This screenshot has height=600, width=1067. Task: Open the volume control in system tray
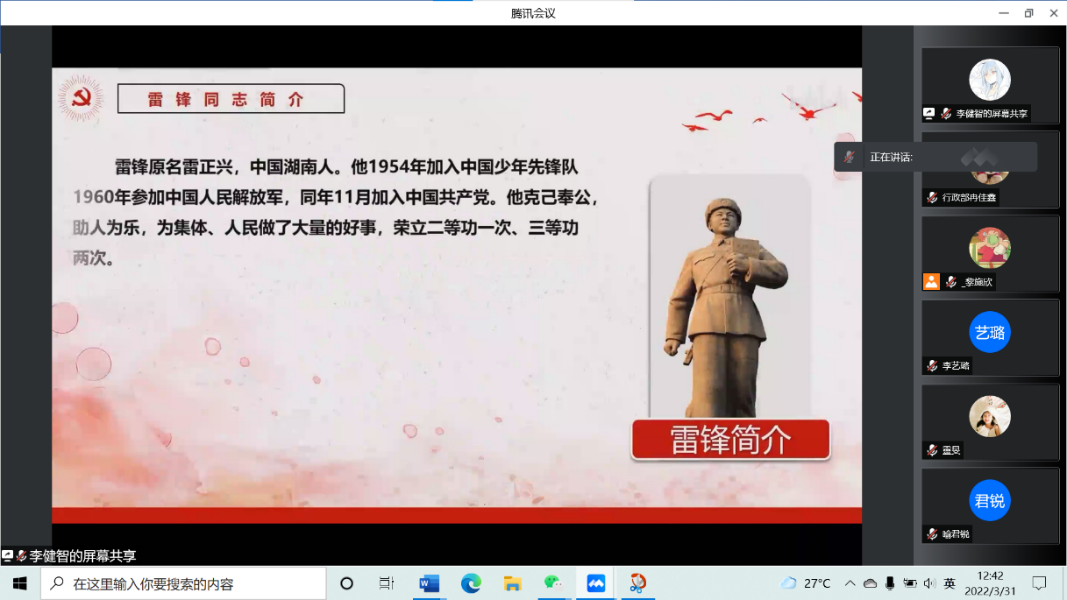pyautogui.click(x=929, y=583)
